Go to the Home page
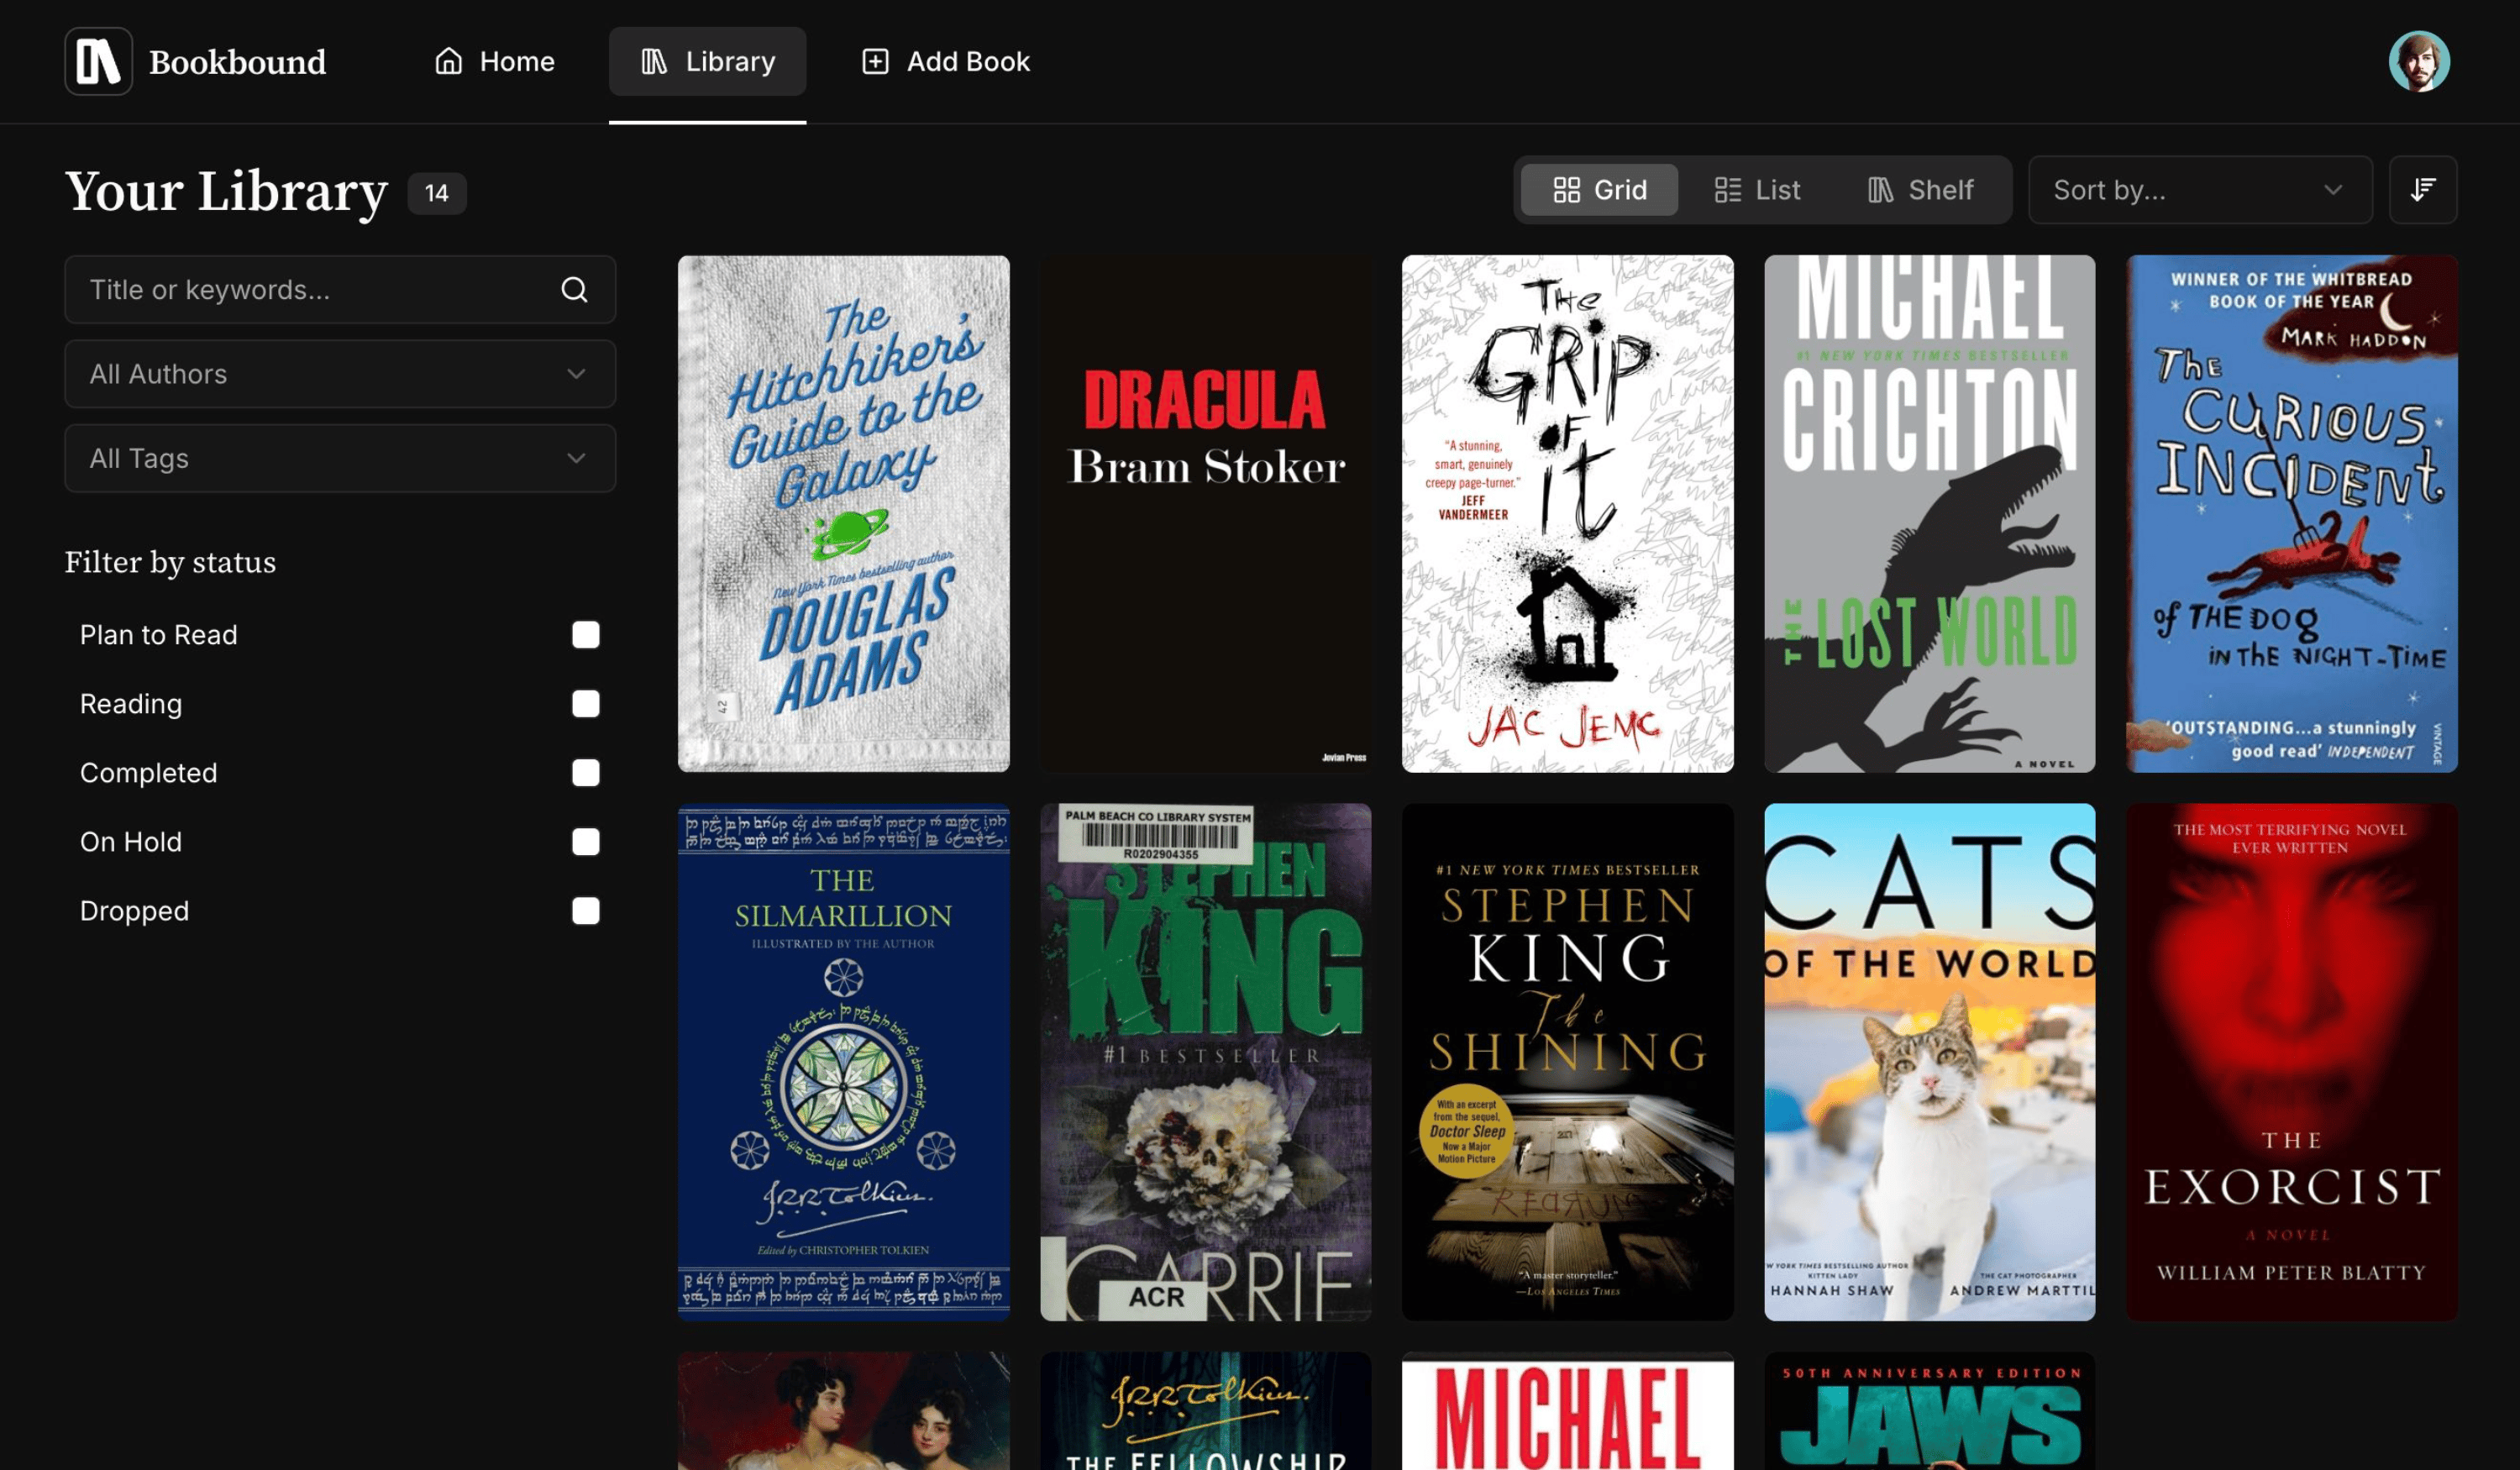The image size is (2520, 1470). [x=494, y=61]
